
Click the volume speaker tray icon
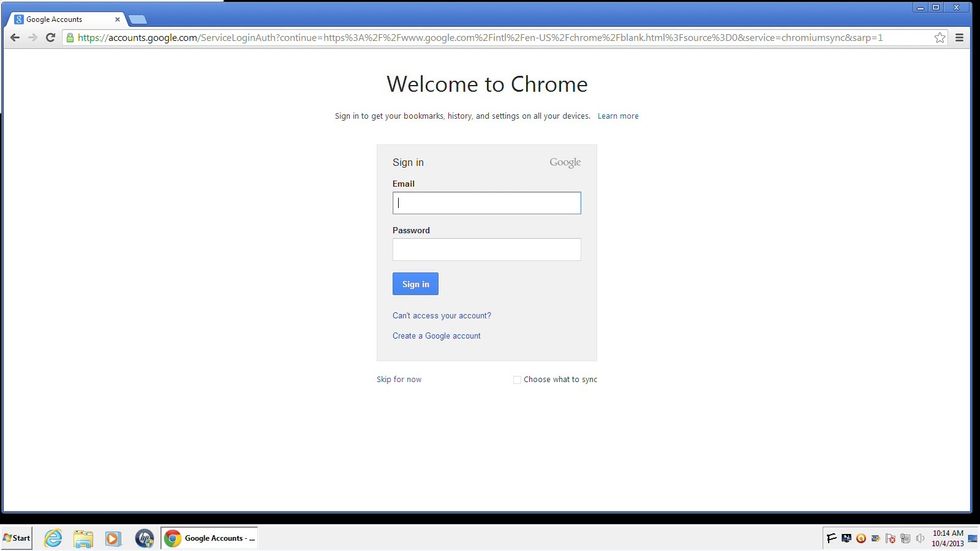pos(920,538)
